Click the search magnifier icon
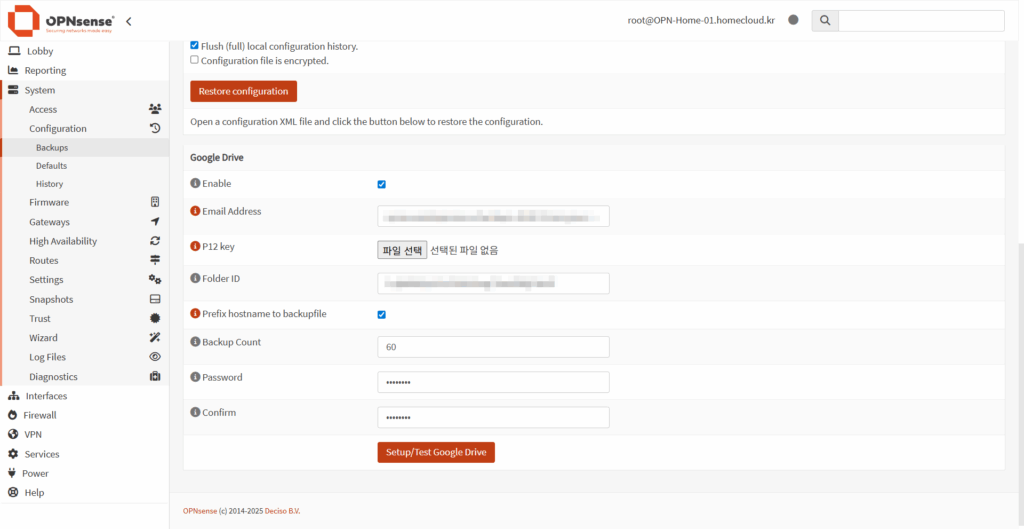 click(824, 20)
